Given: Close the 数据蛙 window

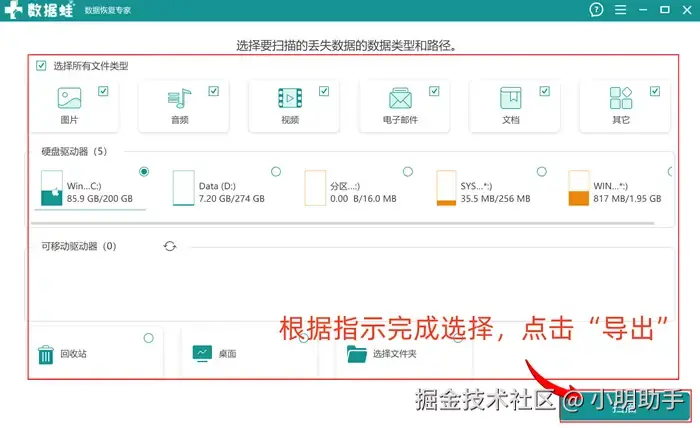Looking at the screenshot, I should coord(687,10).
